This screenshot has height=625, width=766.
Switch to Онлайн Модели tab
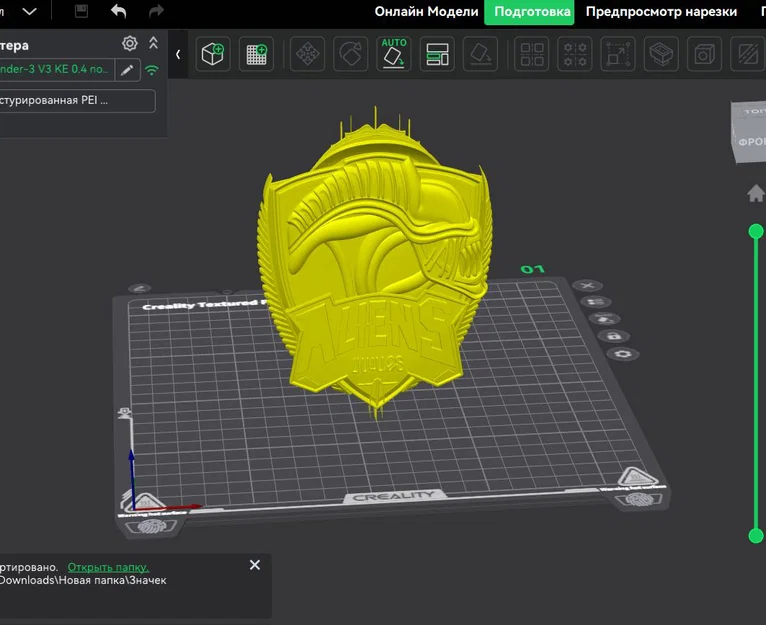[426, 12]
